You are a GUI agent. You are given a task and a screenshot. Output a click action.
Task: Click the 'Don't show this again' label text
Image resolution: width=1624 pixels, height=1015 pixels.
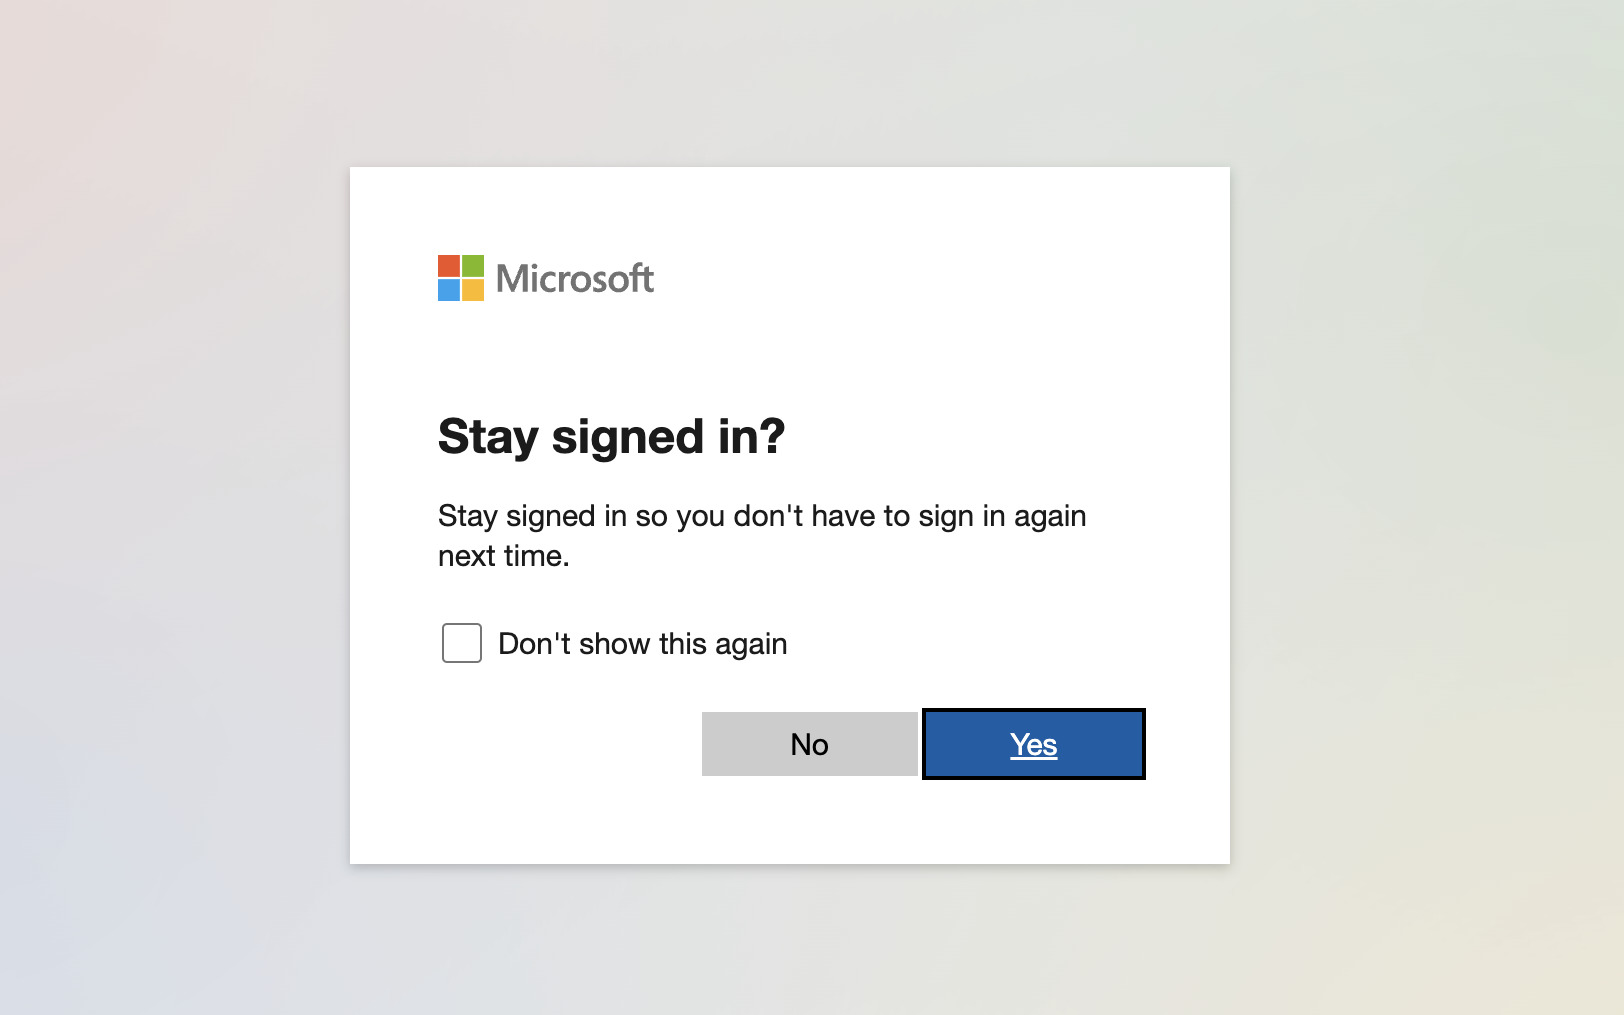(643, 644)
